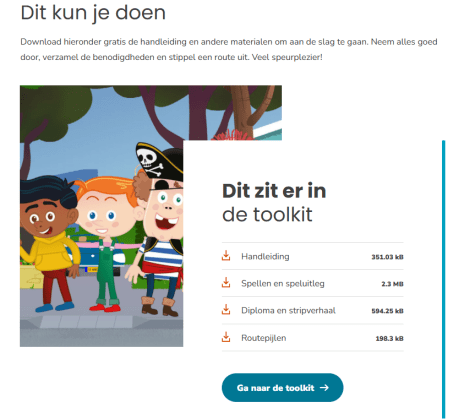Viewport: 475px width, 419px height.
Task: Click the download icon beside Handleiding
Action: click(226, 256)
